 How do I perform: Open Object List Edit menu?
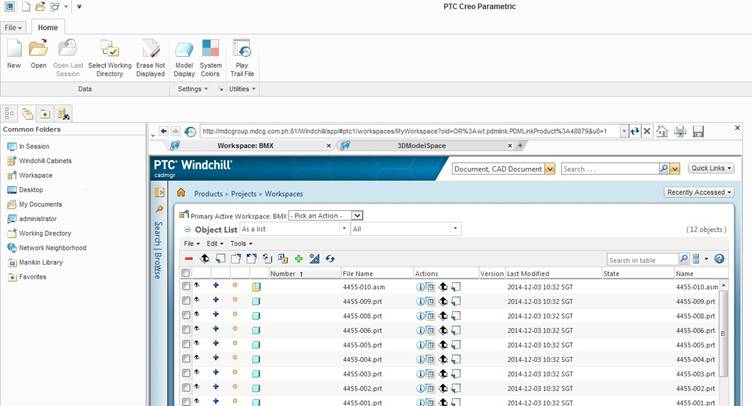pyautogui.click(x=215, y=244)
